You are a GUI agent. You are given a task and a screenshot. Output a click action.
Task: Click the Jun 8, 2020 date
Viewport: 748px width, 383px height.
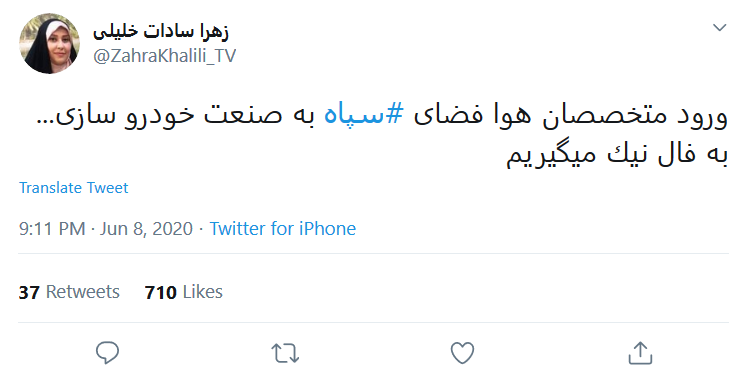pos(146,229)
